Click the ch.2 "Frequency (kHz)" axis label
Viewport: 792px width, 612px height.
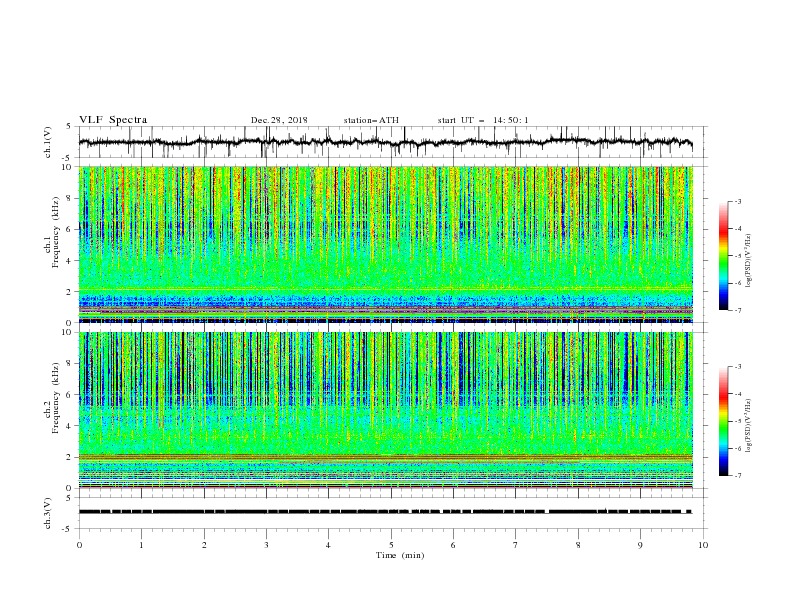(55, 397)
